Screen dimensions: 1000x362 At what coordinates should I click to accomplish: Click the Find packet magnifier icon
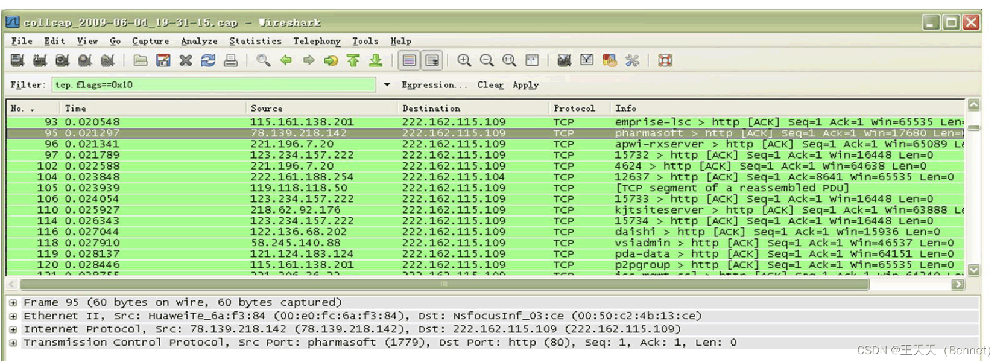[x=263, y=61]
